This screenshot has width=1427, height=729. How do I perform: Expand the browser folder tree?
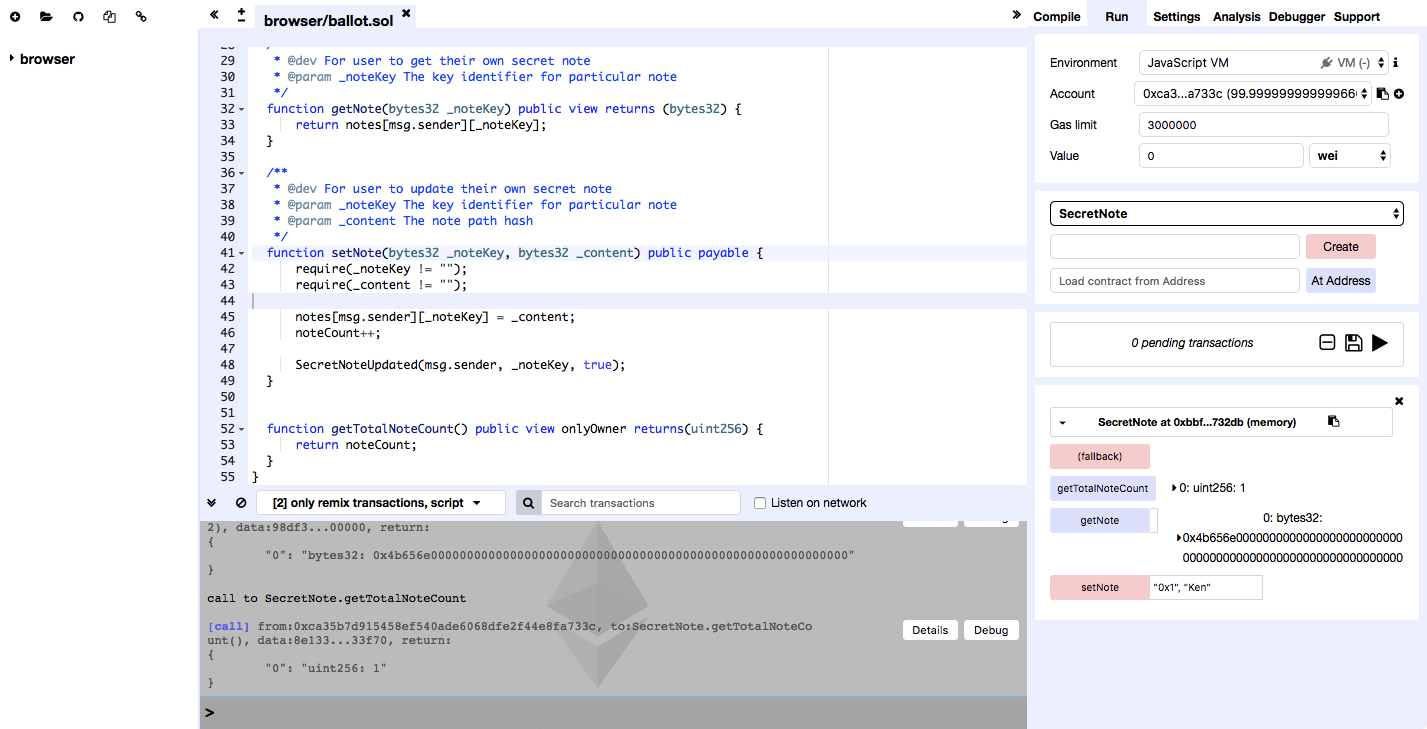click(x=12, y=59)
